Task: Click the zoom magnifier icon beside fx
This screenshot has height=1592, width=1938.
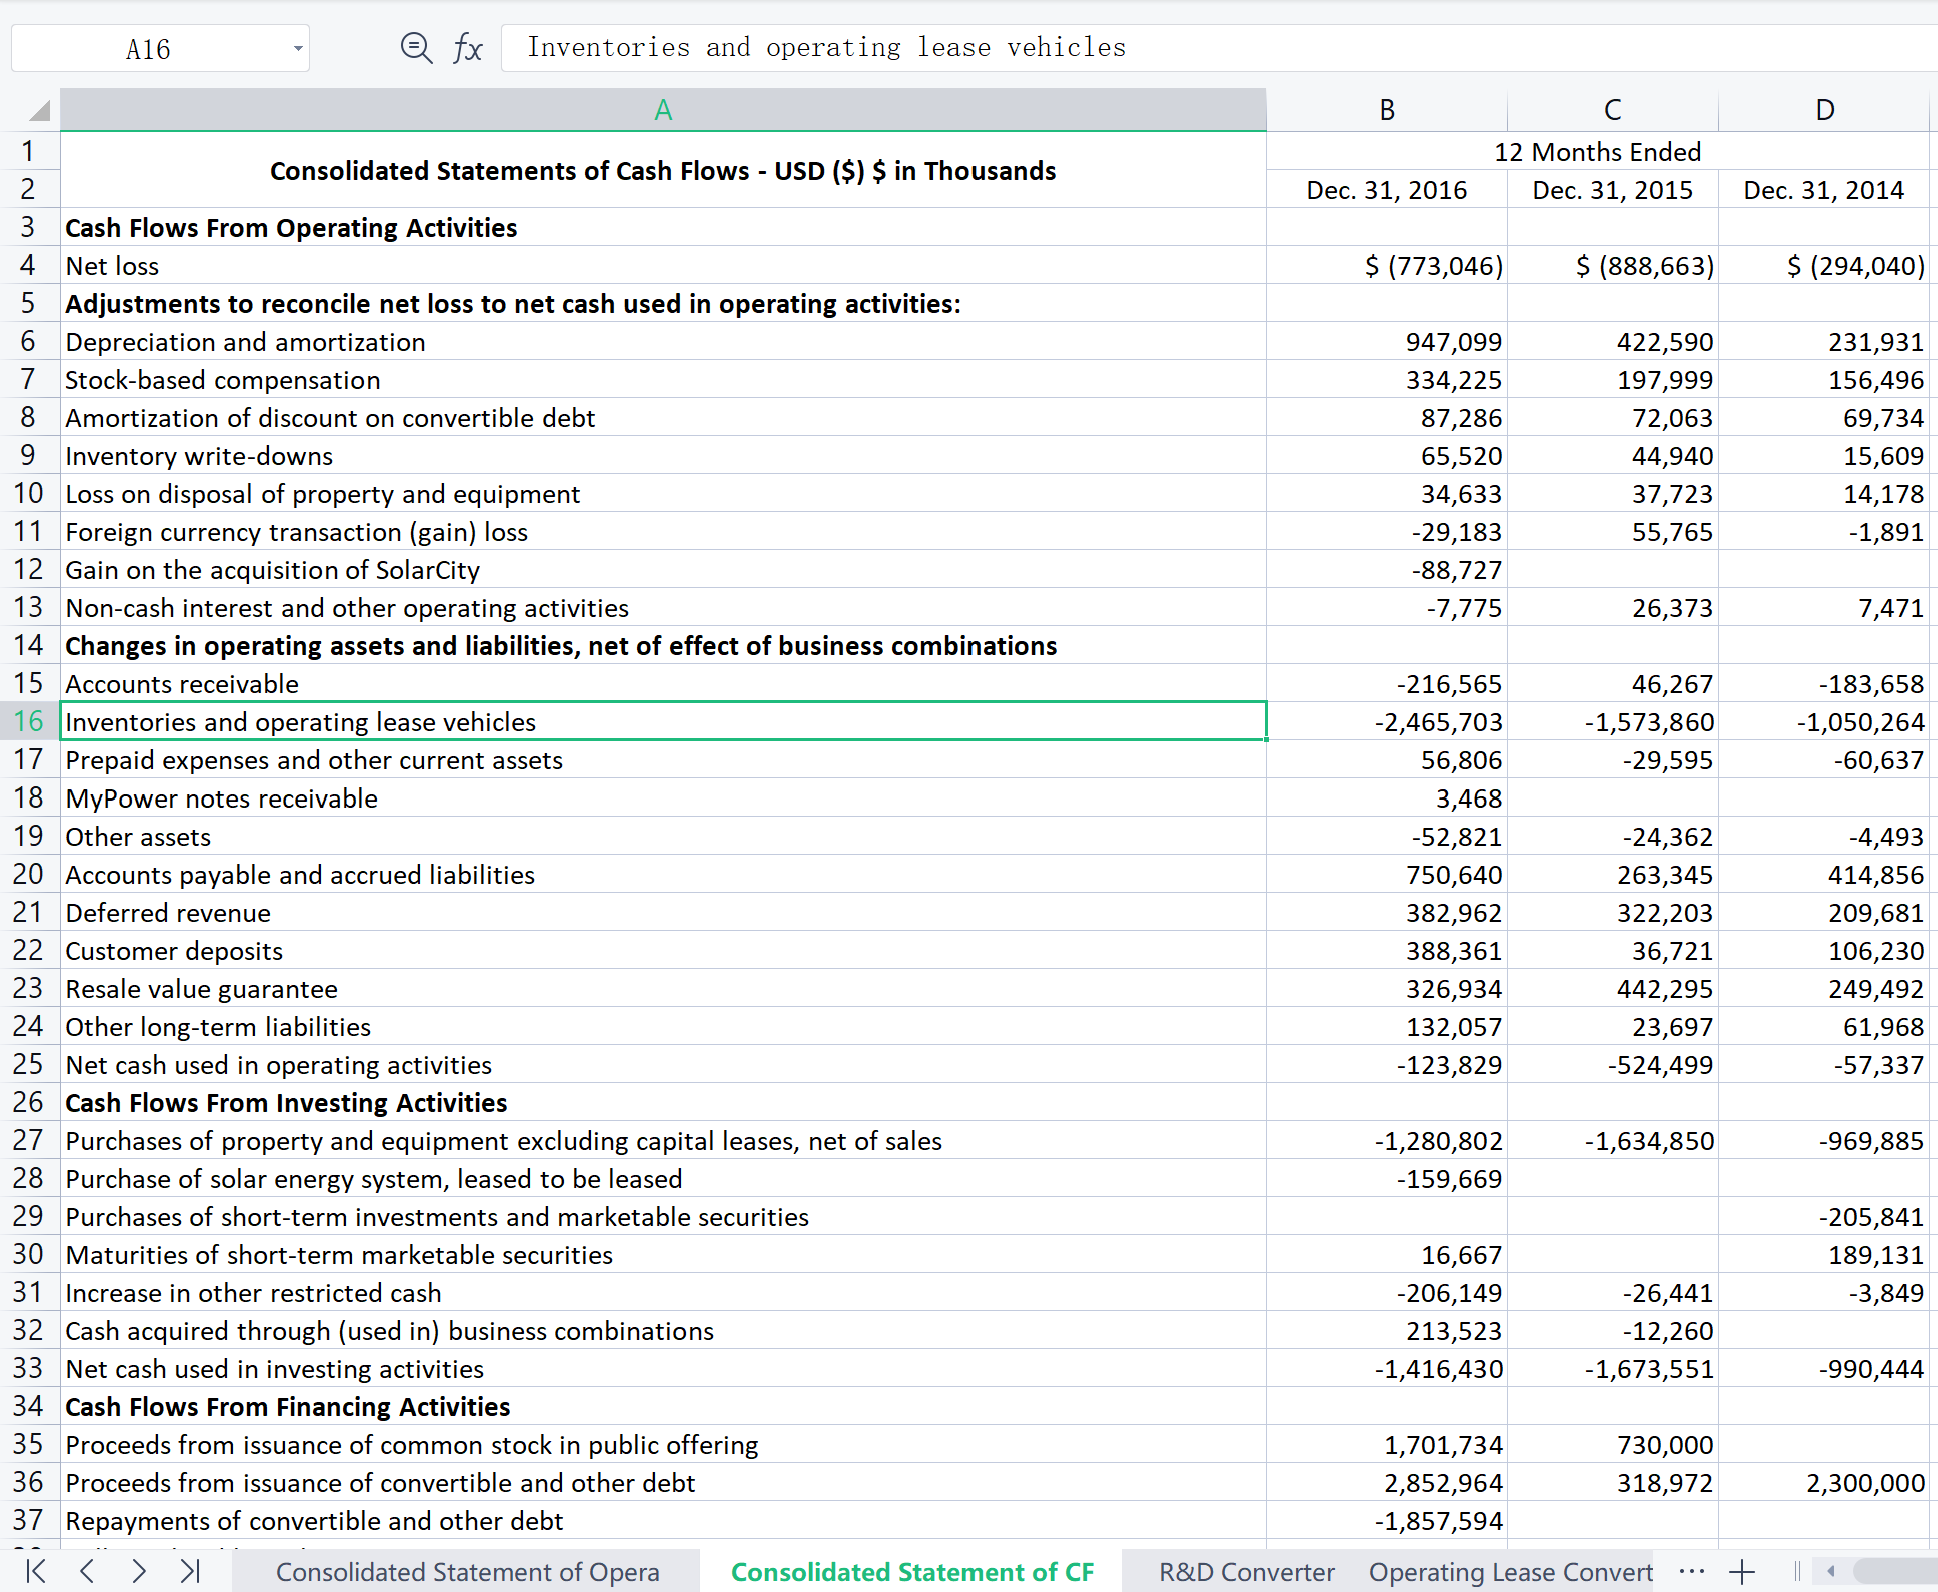Action: click(415, 48)
